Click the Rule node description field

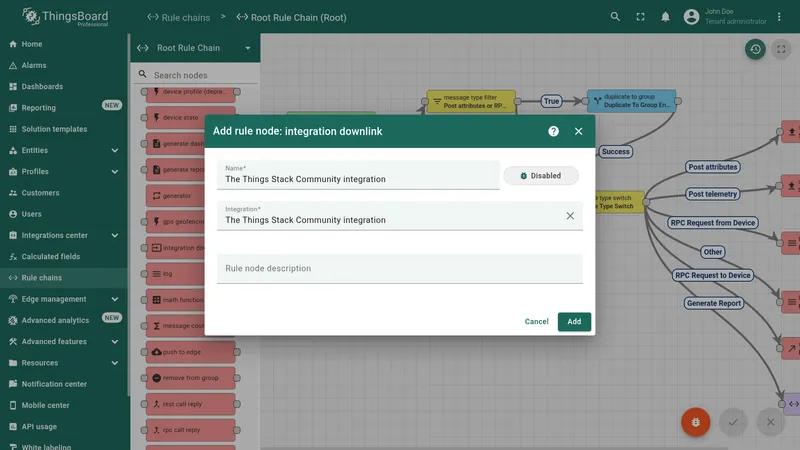coord(399,268)
